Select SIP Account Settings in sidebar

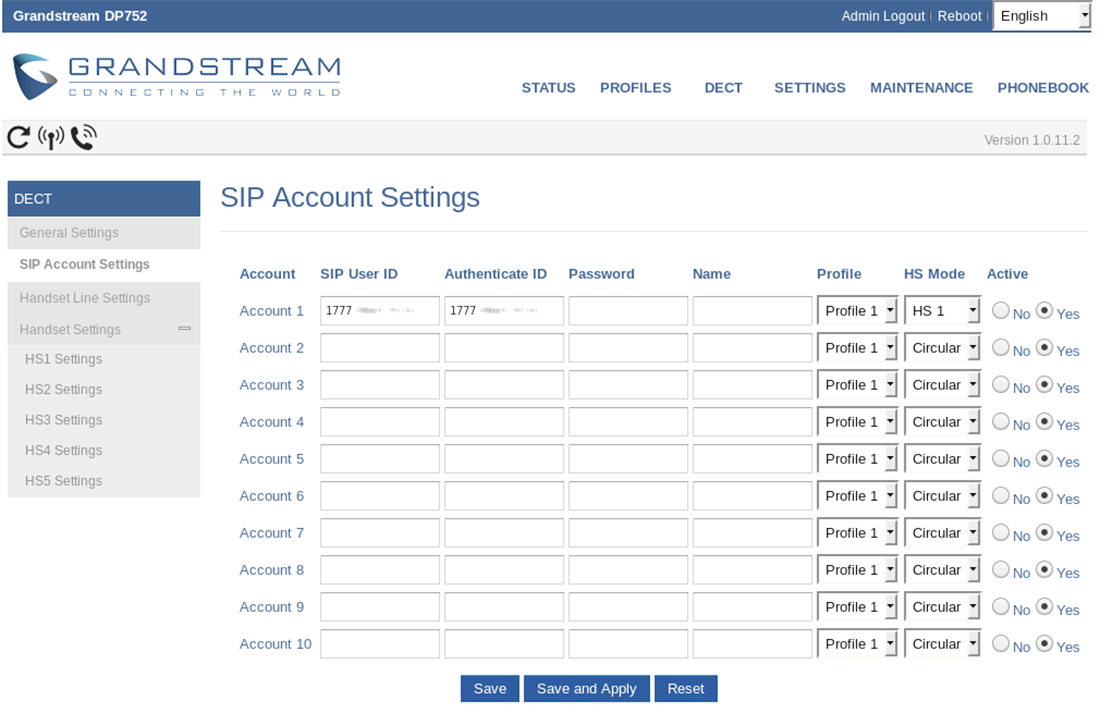pyautogui.click(x=104, y=265)
